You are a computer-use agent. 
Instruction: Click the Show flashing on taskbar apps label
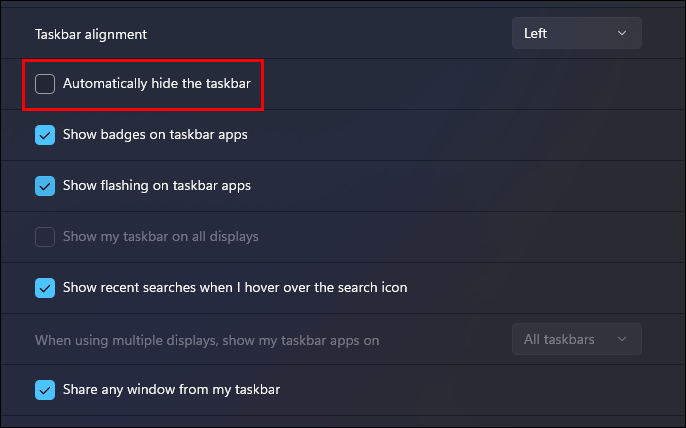tap(157, 186)
